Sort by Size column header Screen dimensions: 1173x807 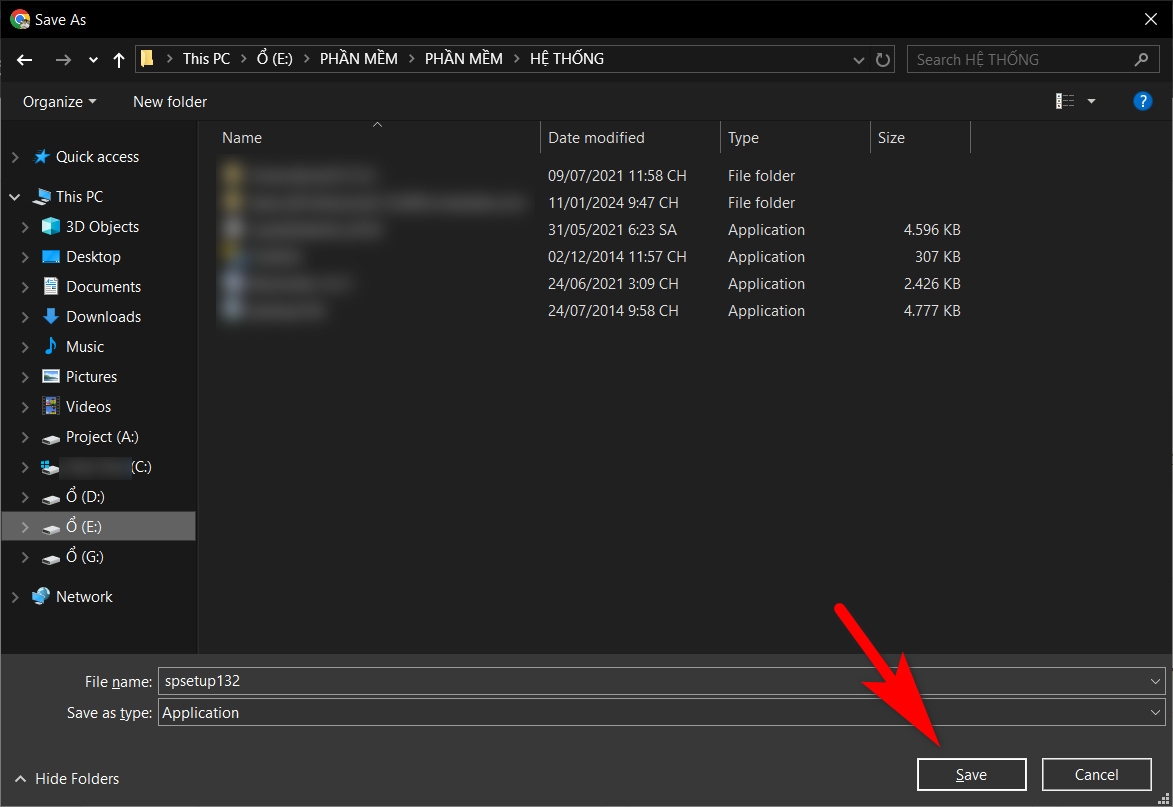pos(891,138)
